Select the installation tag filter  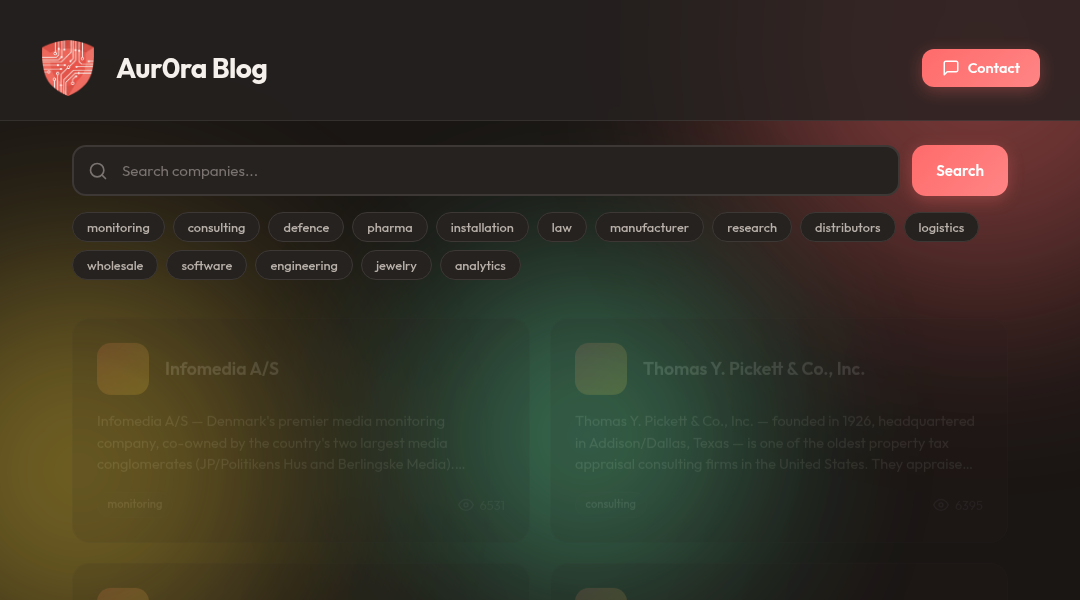(482, 227)
